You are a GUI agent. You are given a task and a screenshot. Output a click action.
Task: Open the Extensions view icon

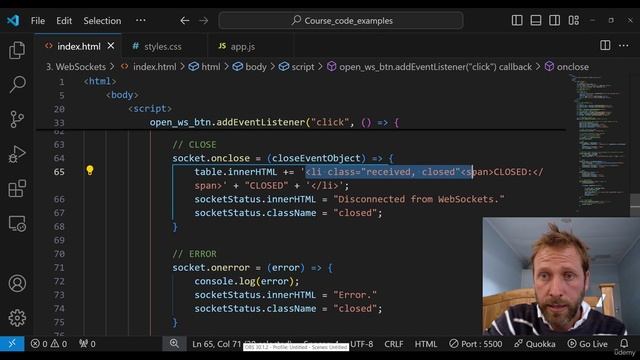point(17,189)
